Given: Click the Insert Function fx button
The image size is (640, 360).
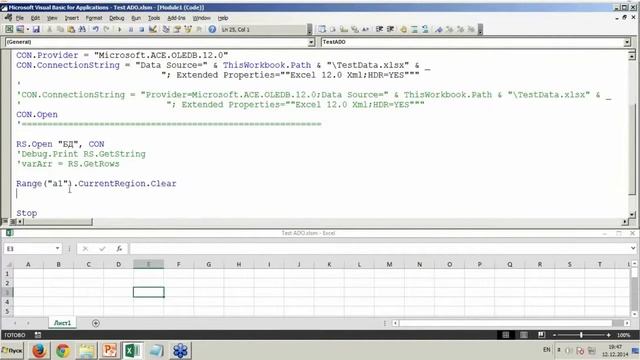Looking at the screenshot, I should click(119, 249).
